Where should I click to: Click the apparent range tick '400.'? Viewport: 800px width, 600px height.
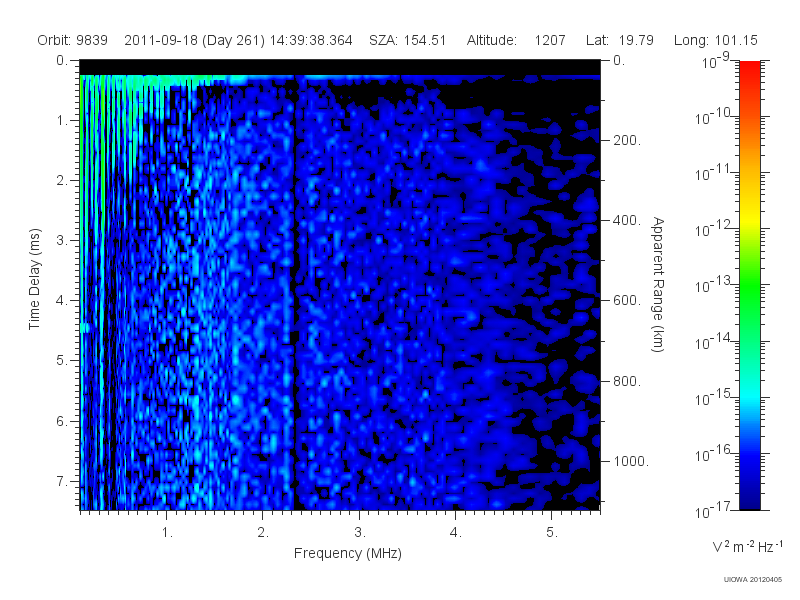coord(627,220)
